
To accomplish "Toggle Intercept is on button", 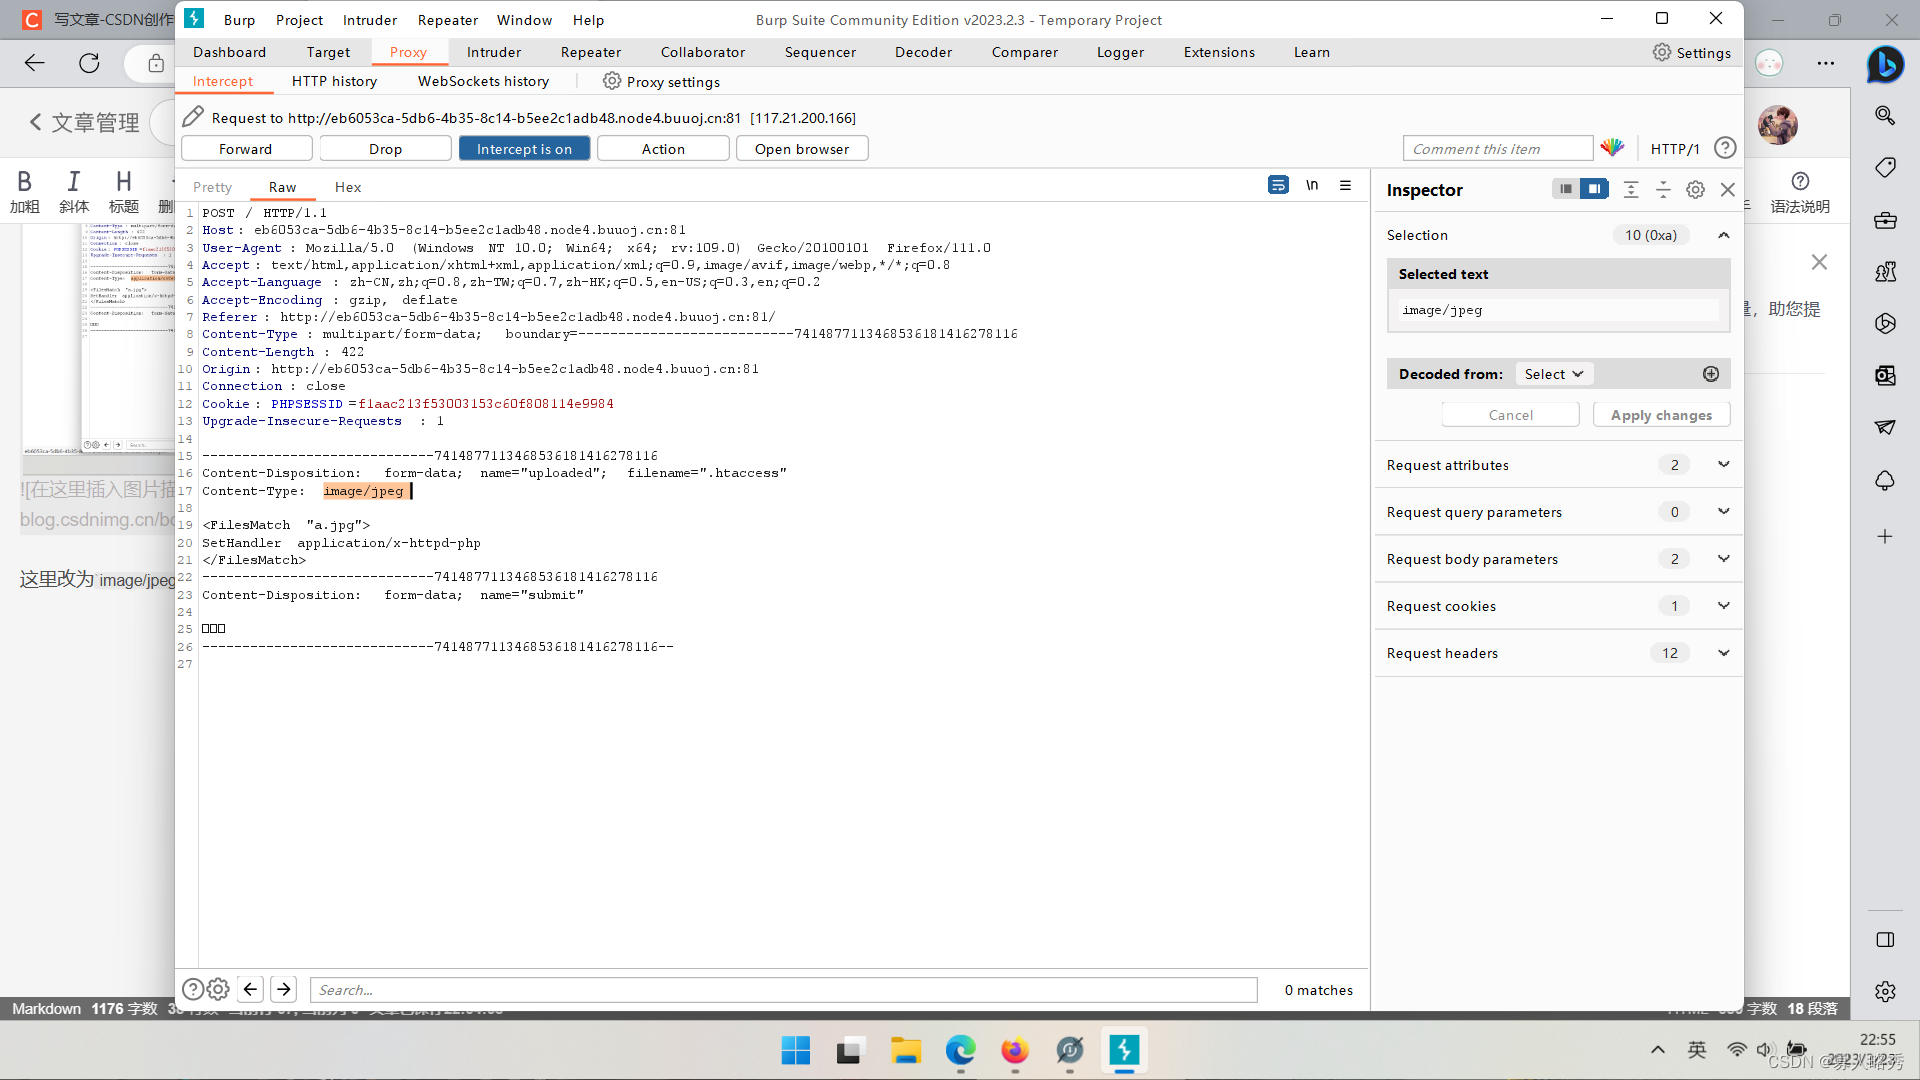I will tap(524, 149).
